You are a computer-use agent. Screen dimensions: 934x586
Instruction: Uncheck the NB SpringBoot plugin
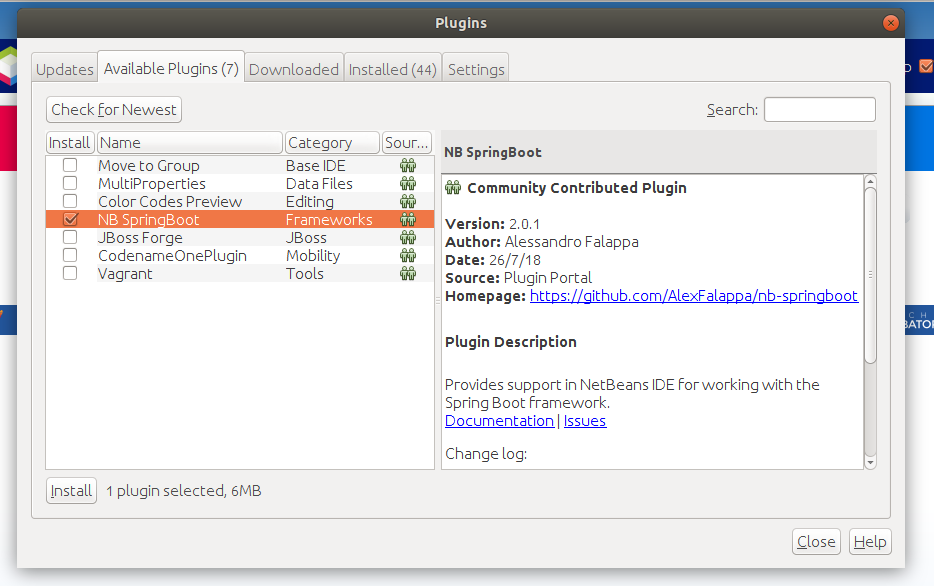[69, 219]
